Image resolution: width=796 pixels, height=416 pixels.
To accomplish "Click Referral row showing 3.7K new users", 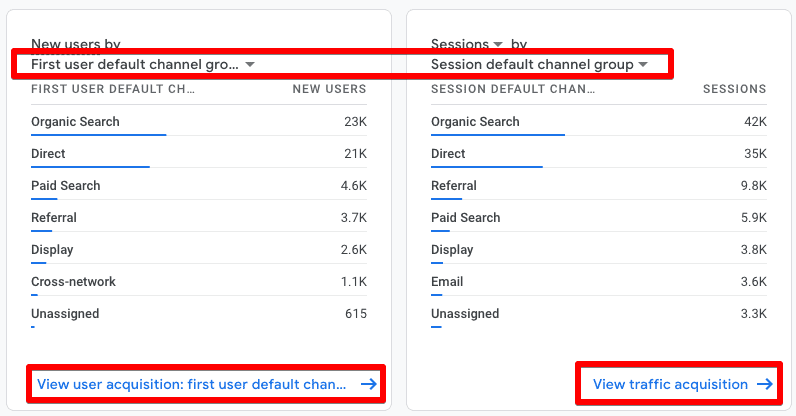I will pos(198,217).
